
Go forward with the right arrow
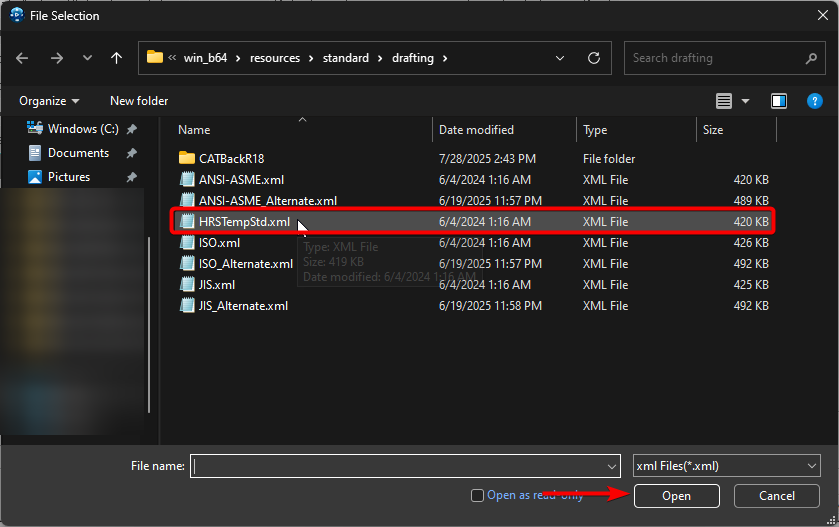[x=57, y=58]
